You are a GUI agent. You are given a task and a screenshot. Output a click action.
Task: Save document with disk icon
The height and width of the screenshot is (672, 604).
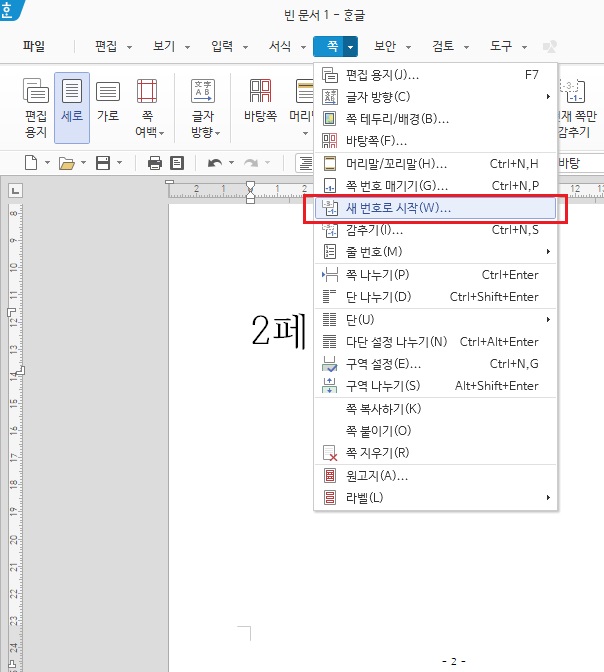tap(103, 163)
